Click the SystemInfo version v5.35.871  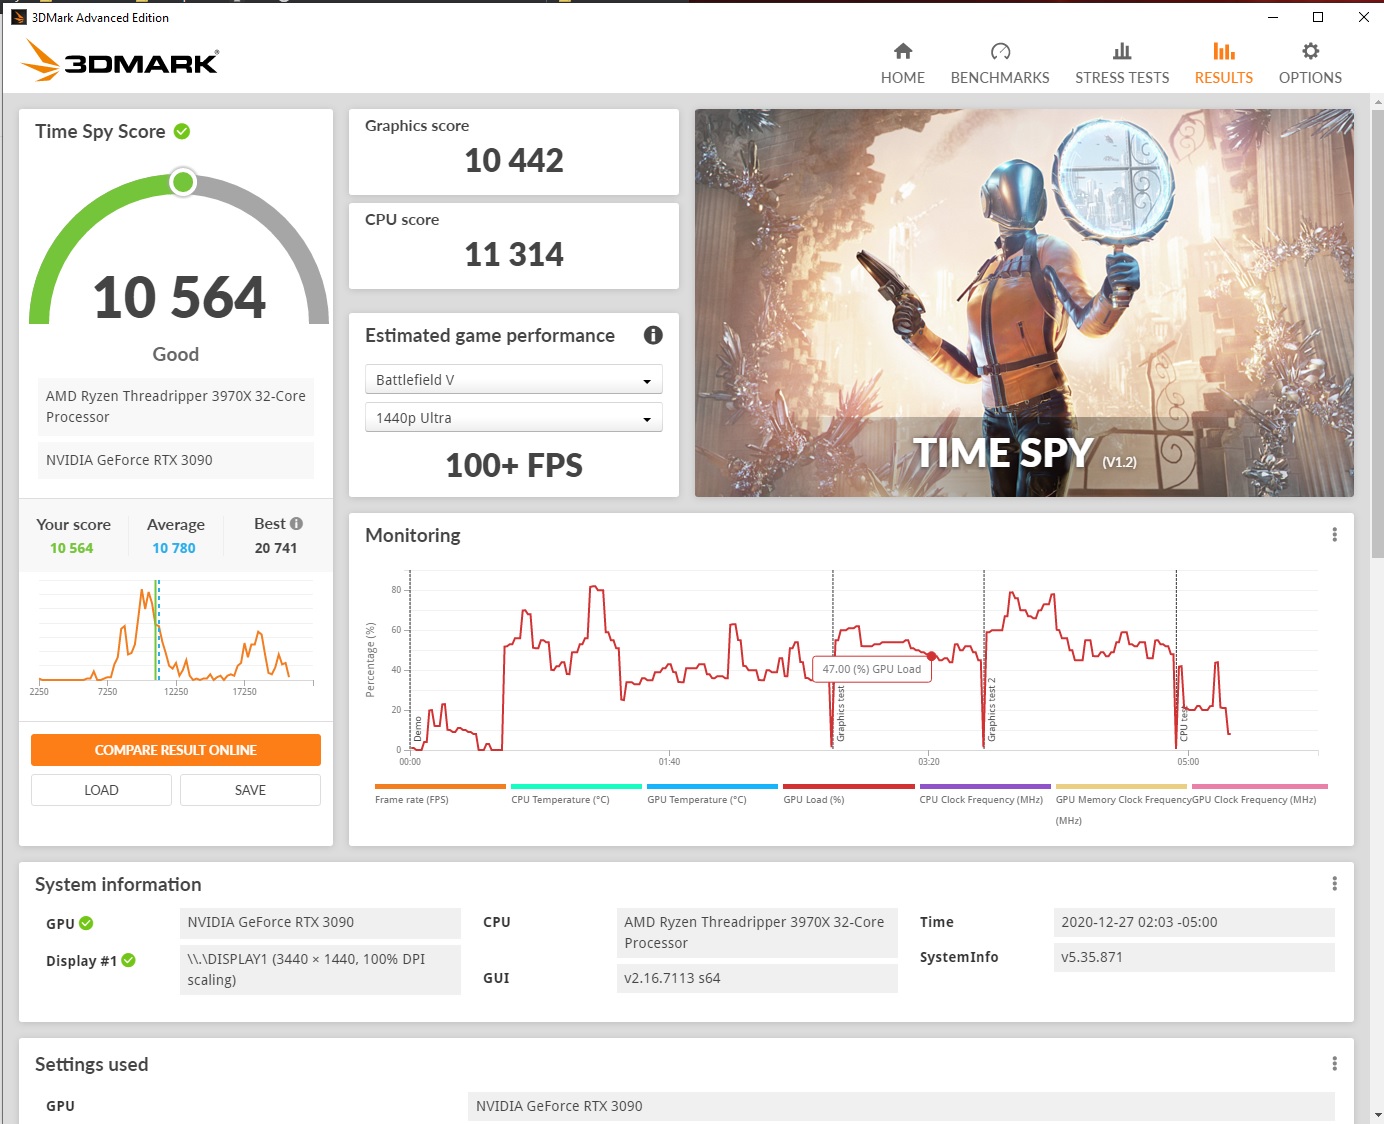[1194, 957]
